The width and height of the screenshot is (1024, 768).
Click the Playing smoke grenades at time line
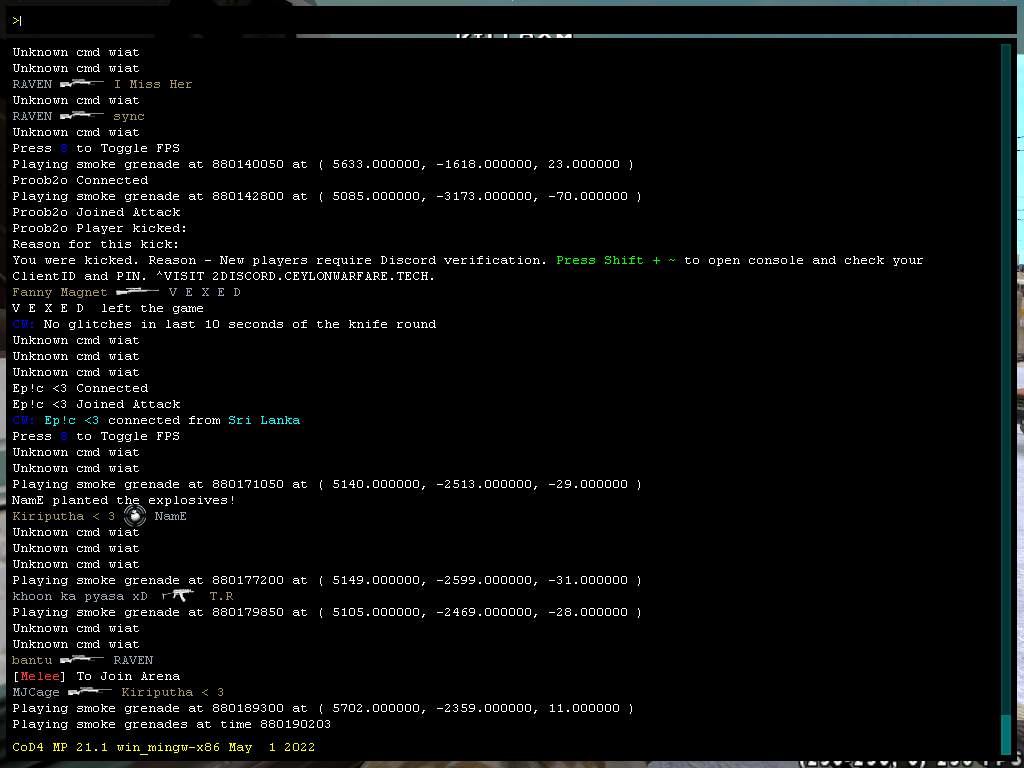pos(171,724)
